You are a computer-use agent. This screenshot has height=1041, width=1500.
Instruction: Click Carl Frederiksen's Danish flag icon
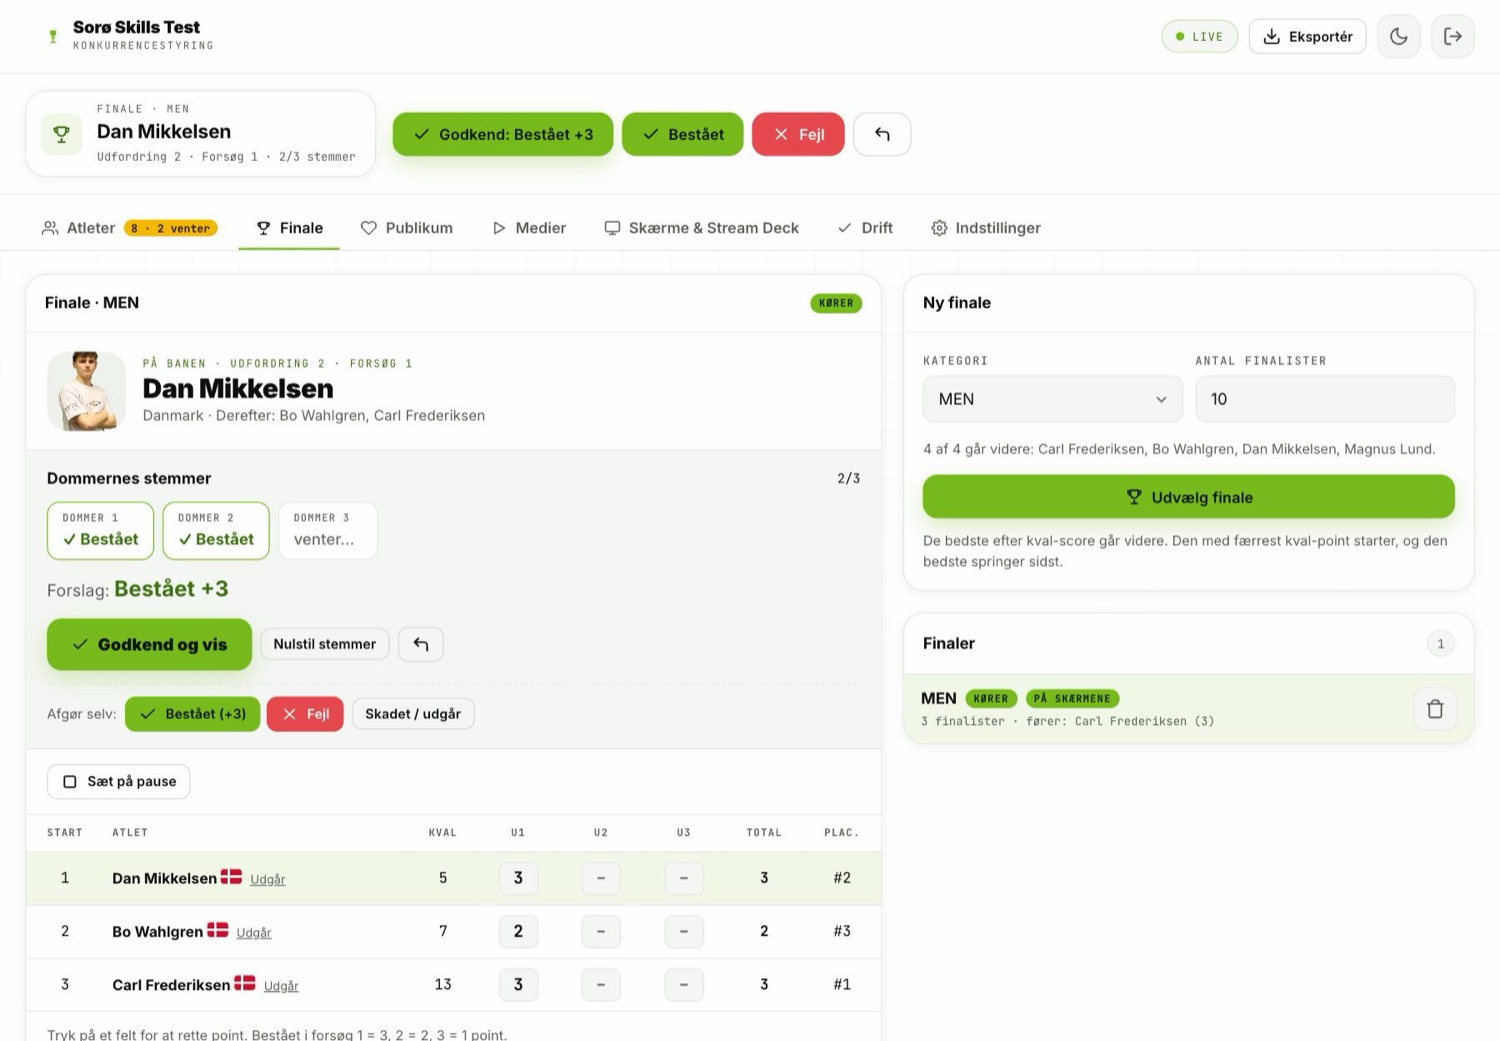pyautogui.click(x=245, y=983)
